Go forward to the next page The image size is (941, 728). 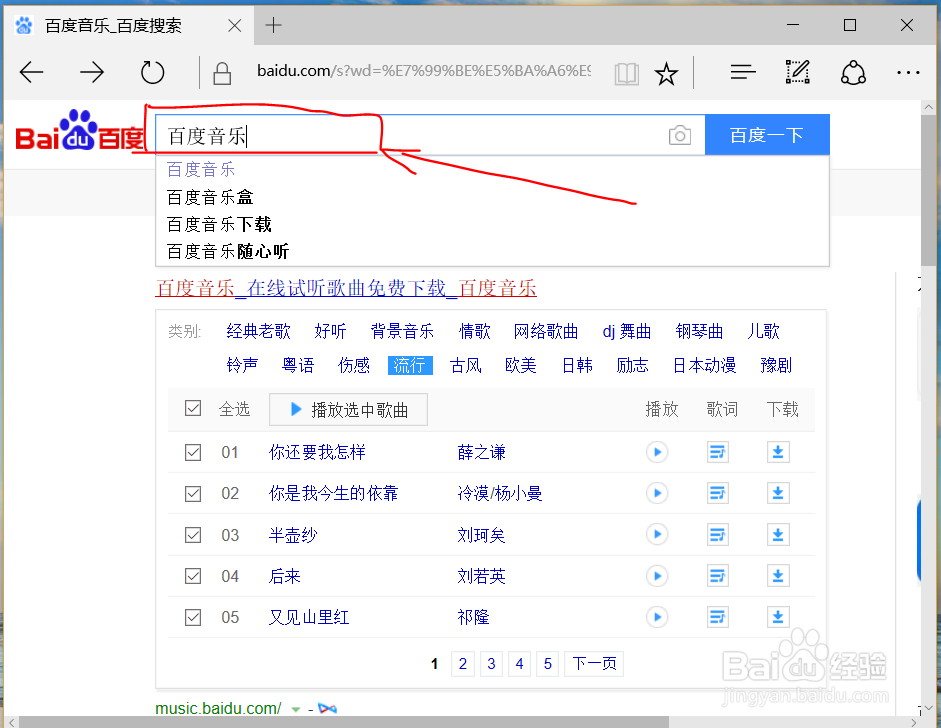(92, 73)
